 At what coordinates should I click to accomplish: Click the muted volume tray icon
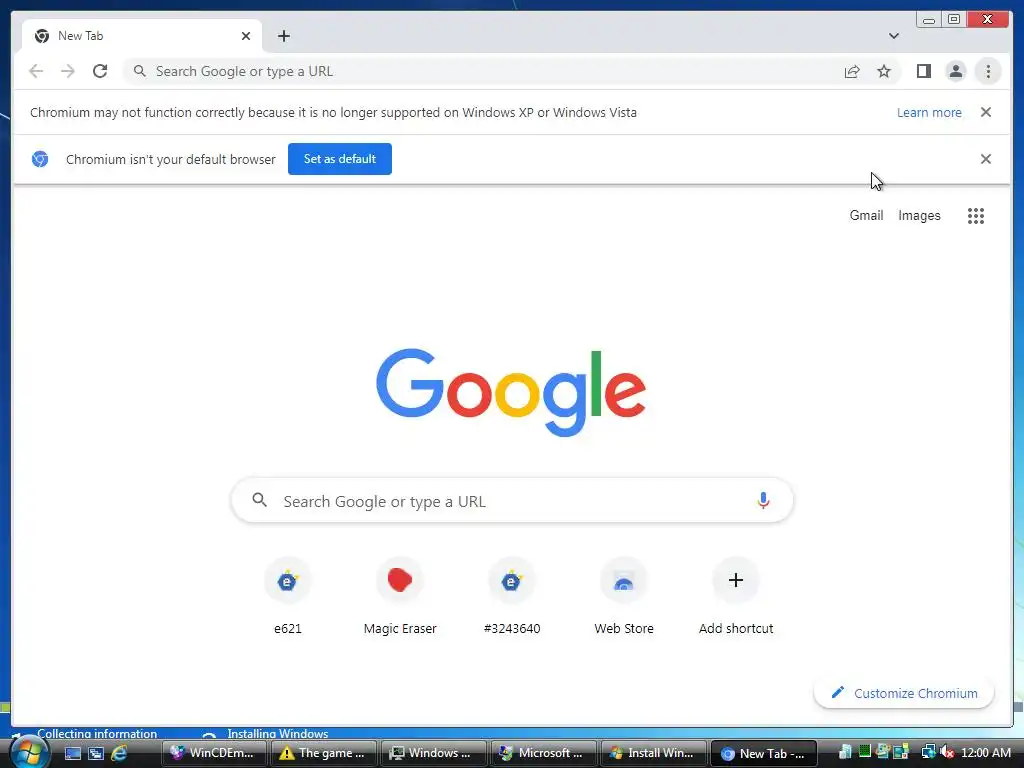pyautogui.click(x=947, y=753)
